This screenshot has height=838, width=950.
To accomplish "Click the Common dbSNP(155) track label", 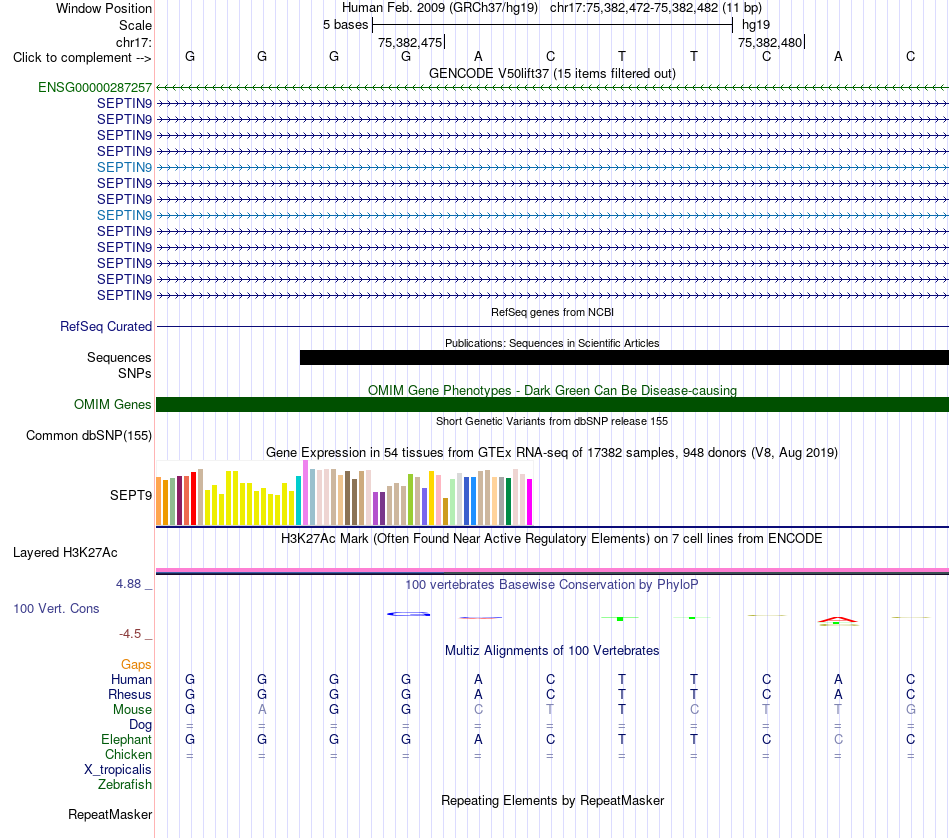I will [x=88, y=436].
